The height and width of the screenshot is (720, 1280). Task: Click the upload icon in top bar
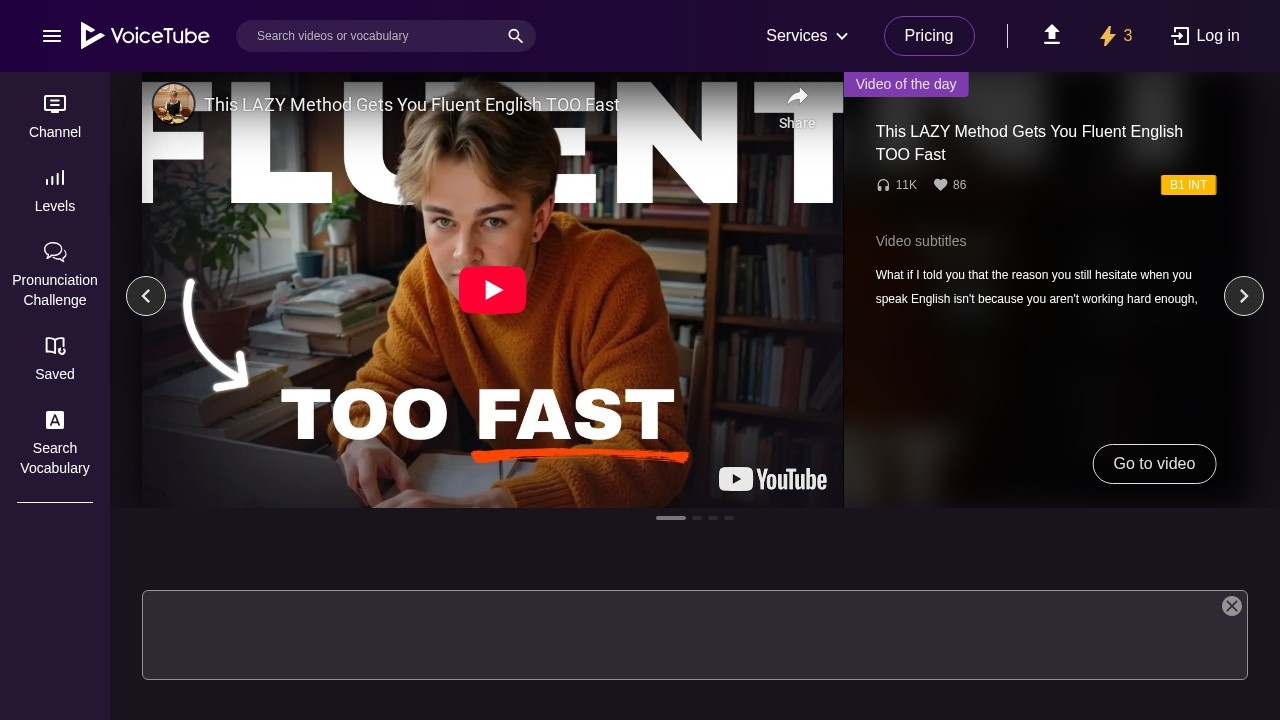[x=1052, y=35]
